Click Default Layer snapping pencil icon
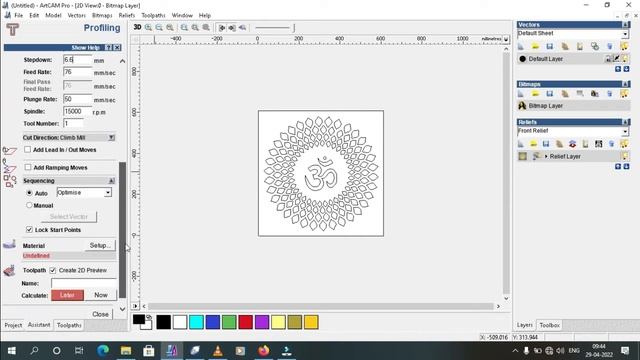The width and height of the screenshot is (640, 360). click(x=617, y=59)
